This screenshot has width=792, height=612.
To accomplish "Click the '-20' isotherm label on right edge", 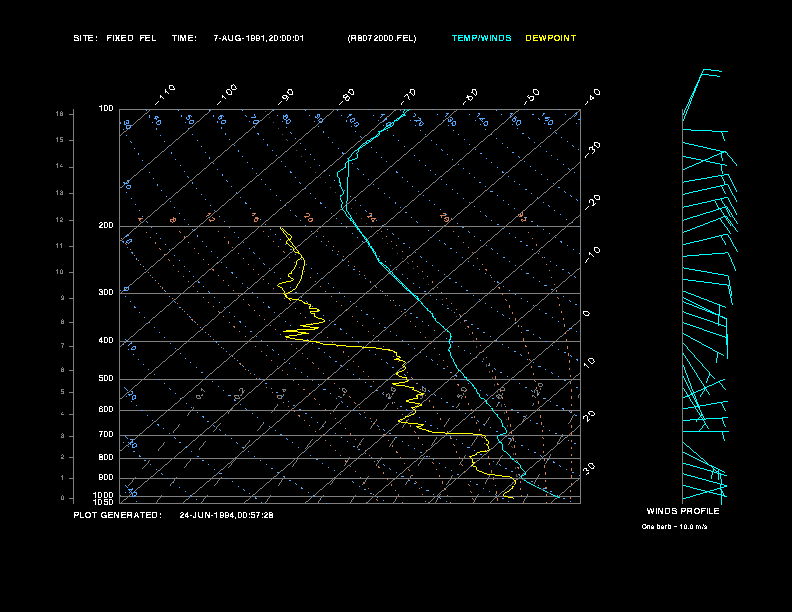I will click(592, 202).
